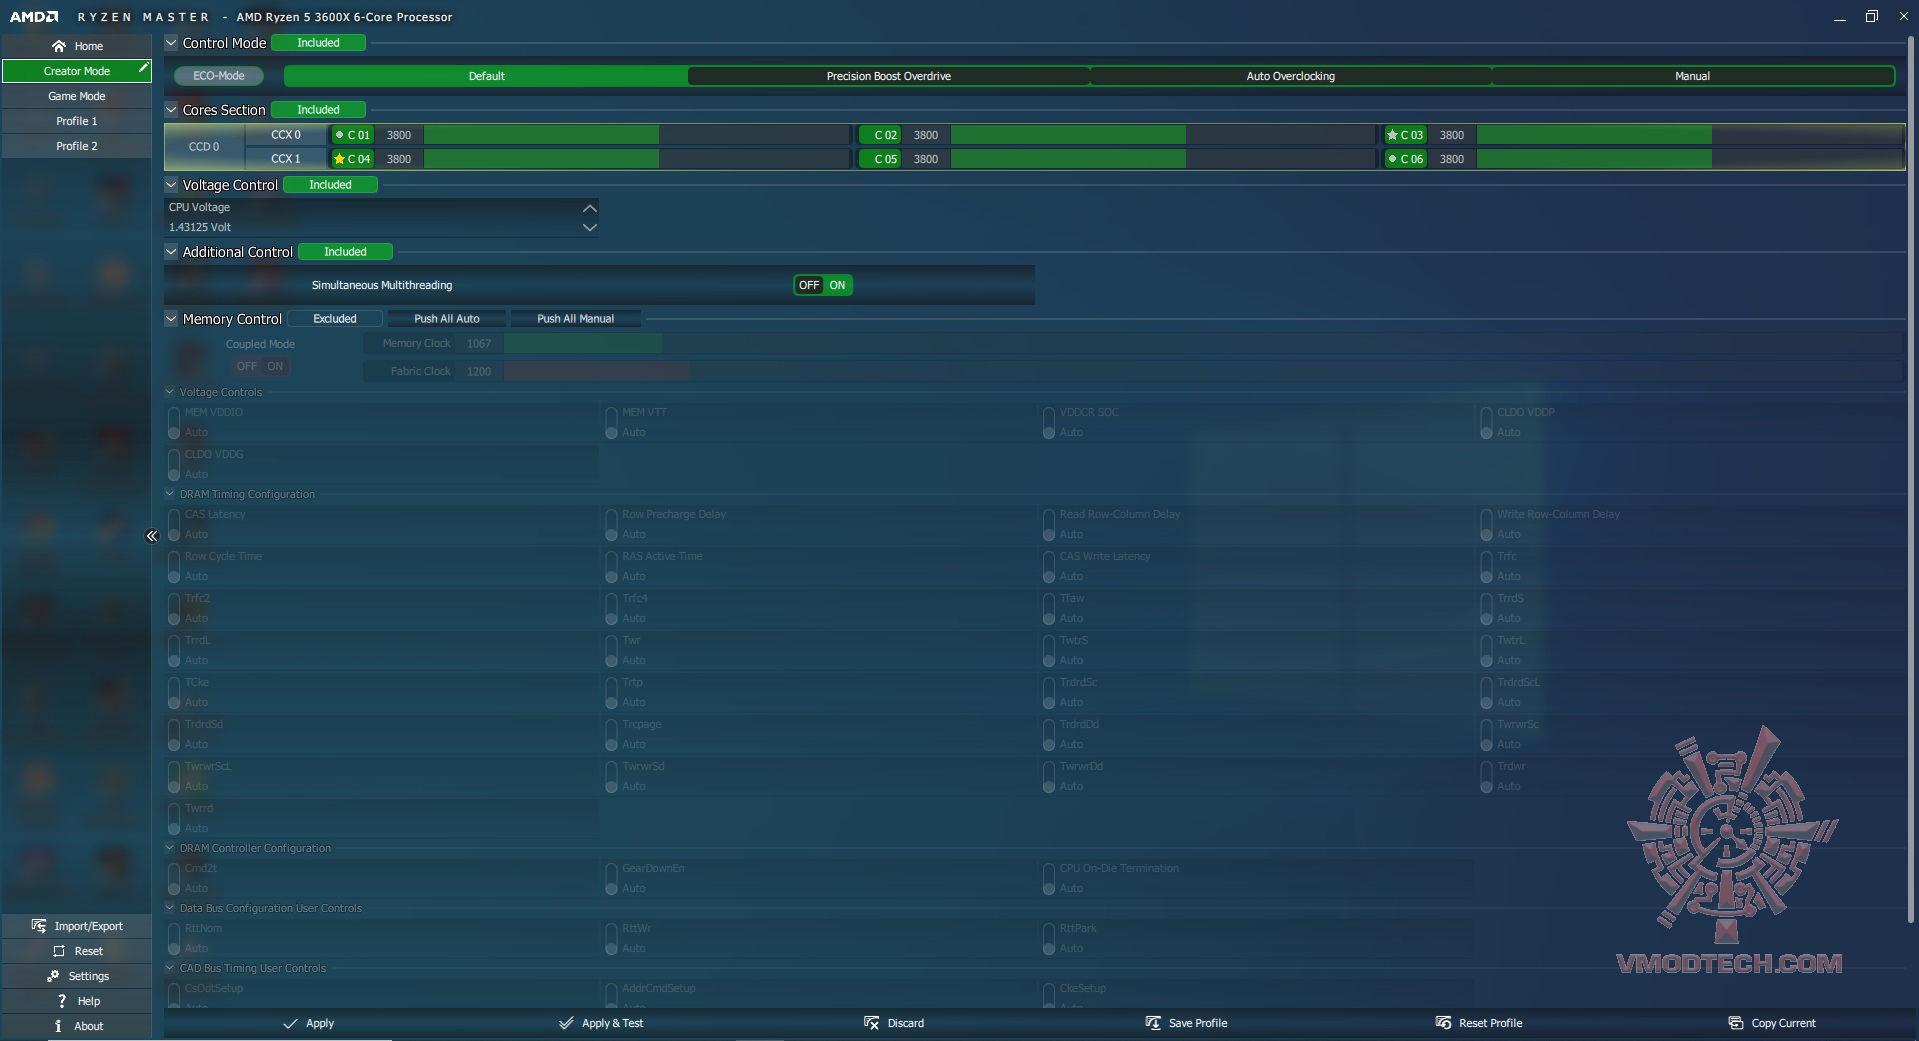This screenshot has height=1041, width=1919.
Task: Collapse the Additional Control section
Action: [171, 252]
